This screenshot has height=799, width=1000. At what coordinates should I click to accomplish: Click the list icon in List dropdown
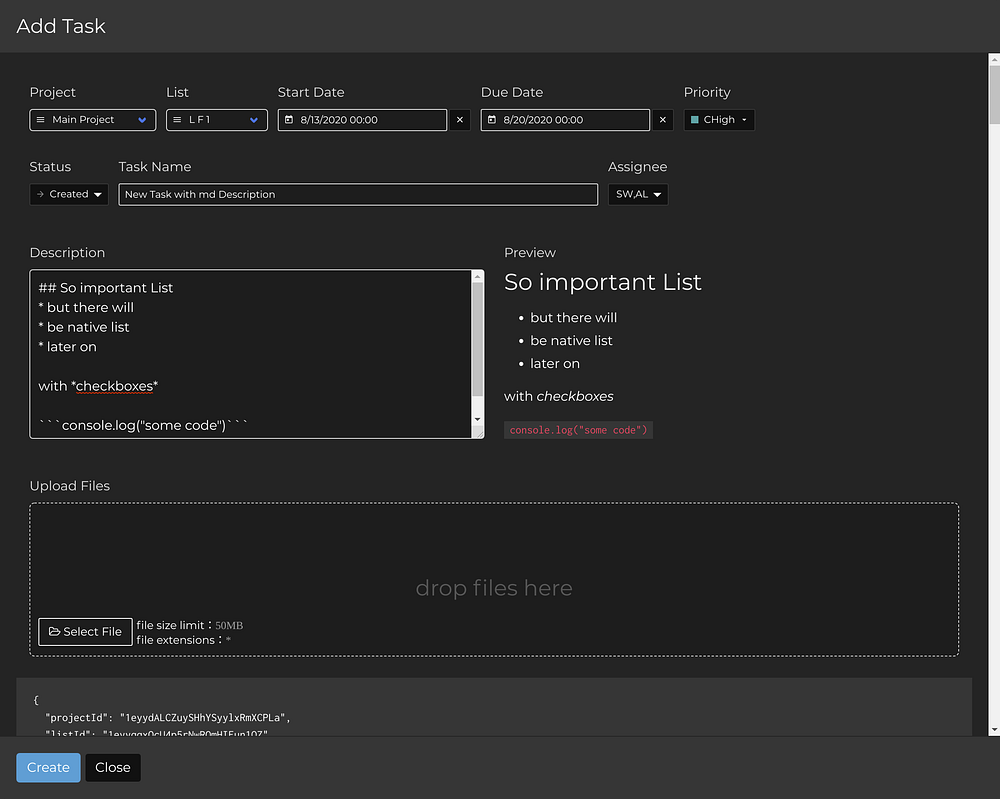177,120
